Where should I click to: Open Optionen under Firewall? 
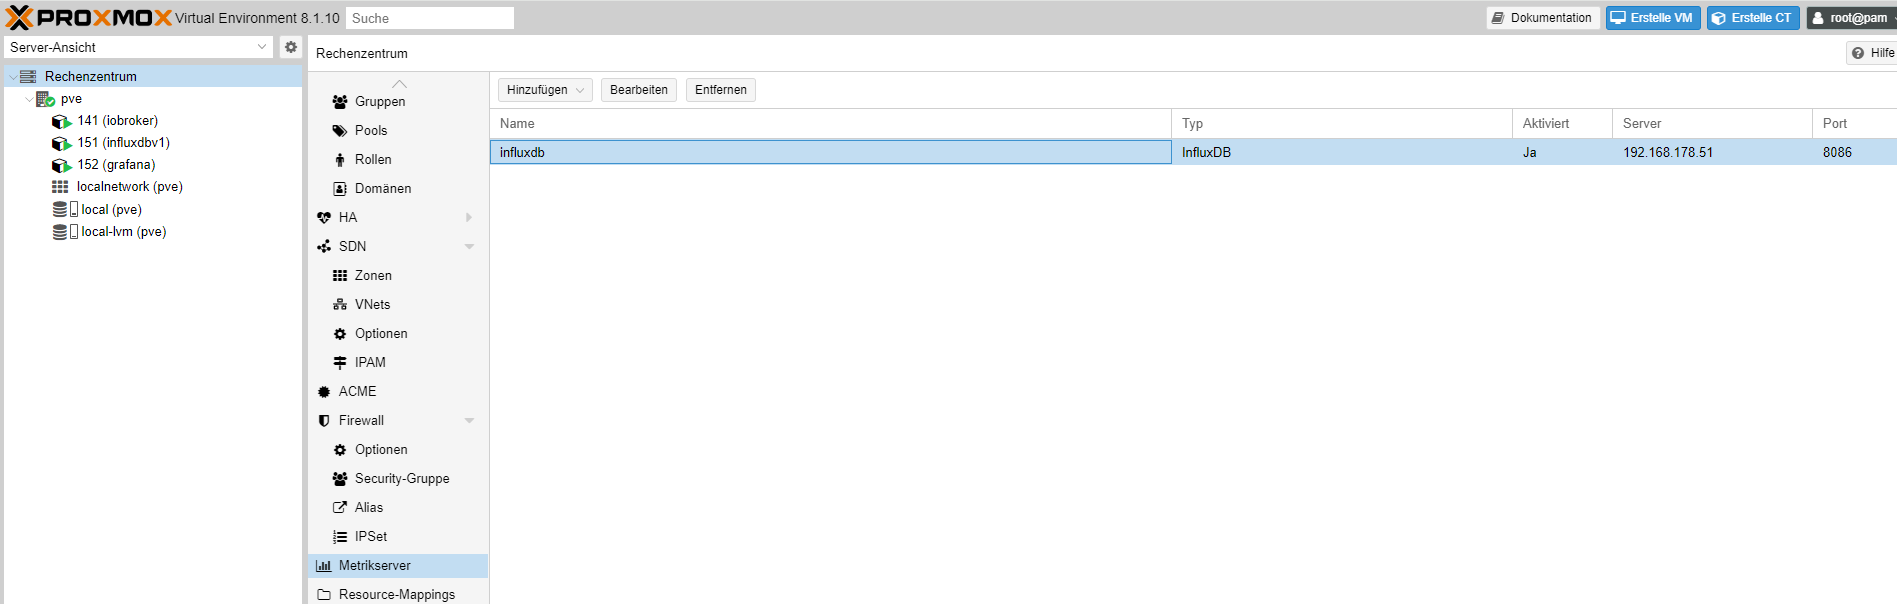coord(398,450)
